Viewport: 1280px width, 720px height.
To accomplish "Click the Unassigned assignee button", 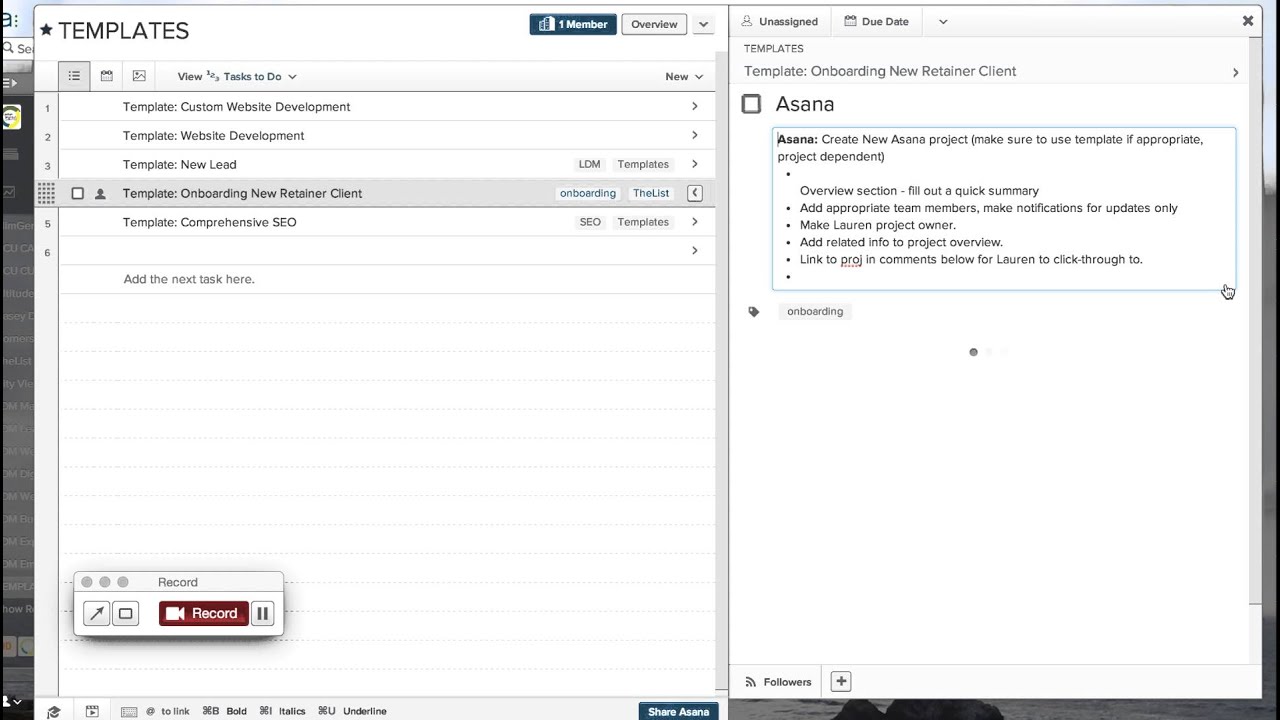I will (779, 21).
